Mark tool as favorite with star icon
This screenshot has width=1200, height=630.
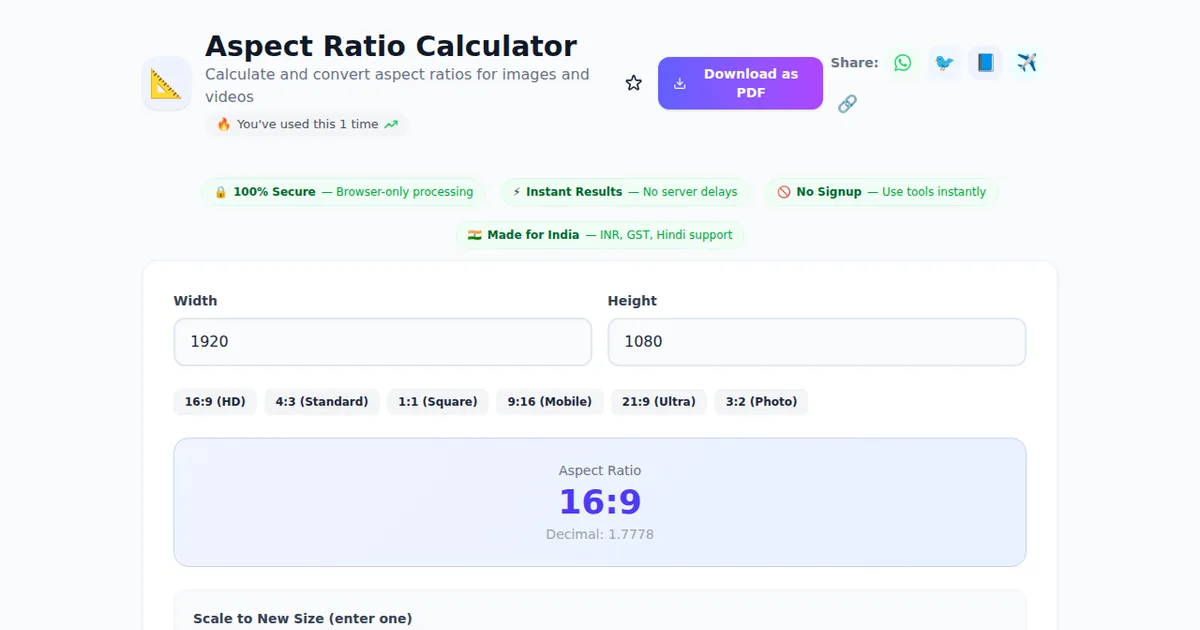(x=633, y=83)
